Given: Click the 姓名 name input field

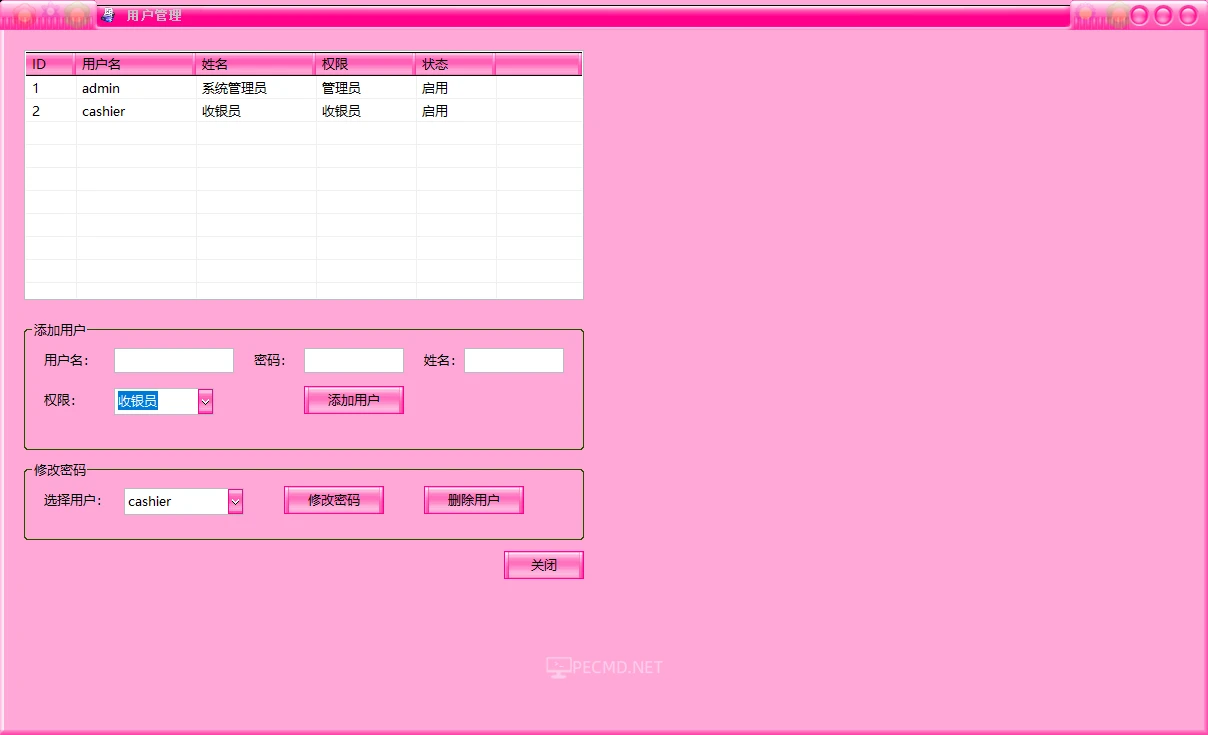Looking at the screenshot, I should pos(514,360).
